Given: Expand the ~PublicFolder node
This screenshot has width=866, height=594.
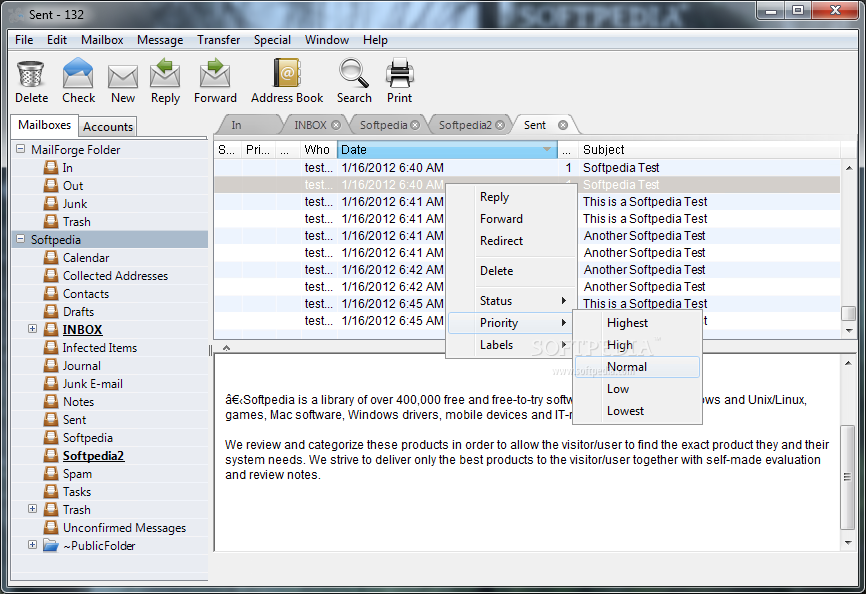Looking at the screenshot, I should tap(33, 545).
